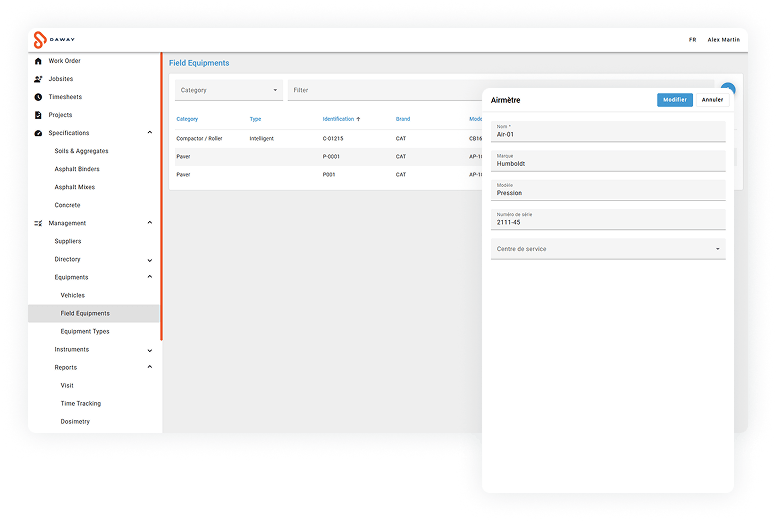Click the Modifier button
The width and height of the screenshot is (776, 521).
point(674,100)
